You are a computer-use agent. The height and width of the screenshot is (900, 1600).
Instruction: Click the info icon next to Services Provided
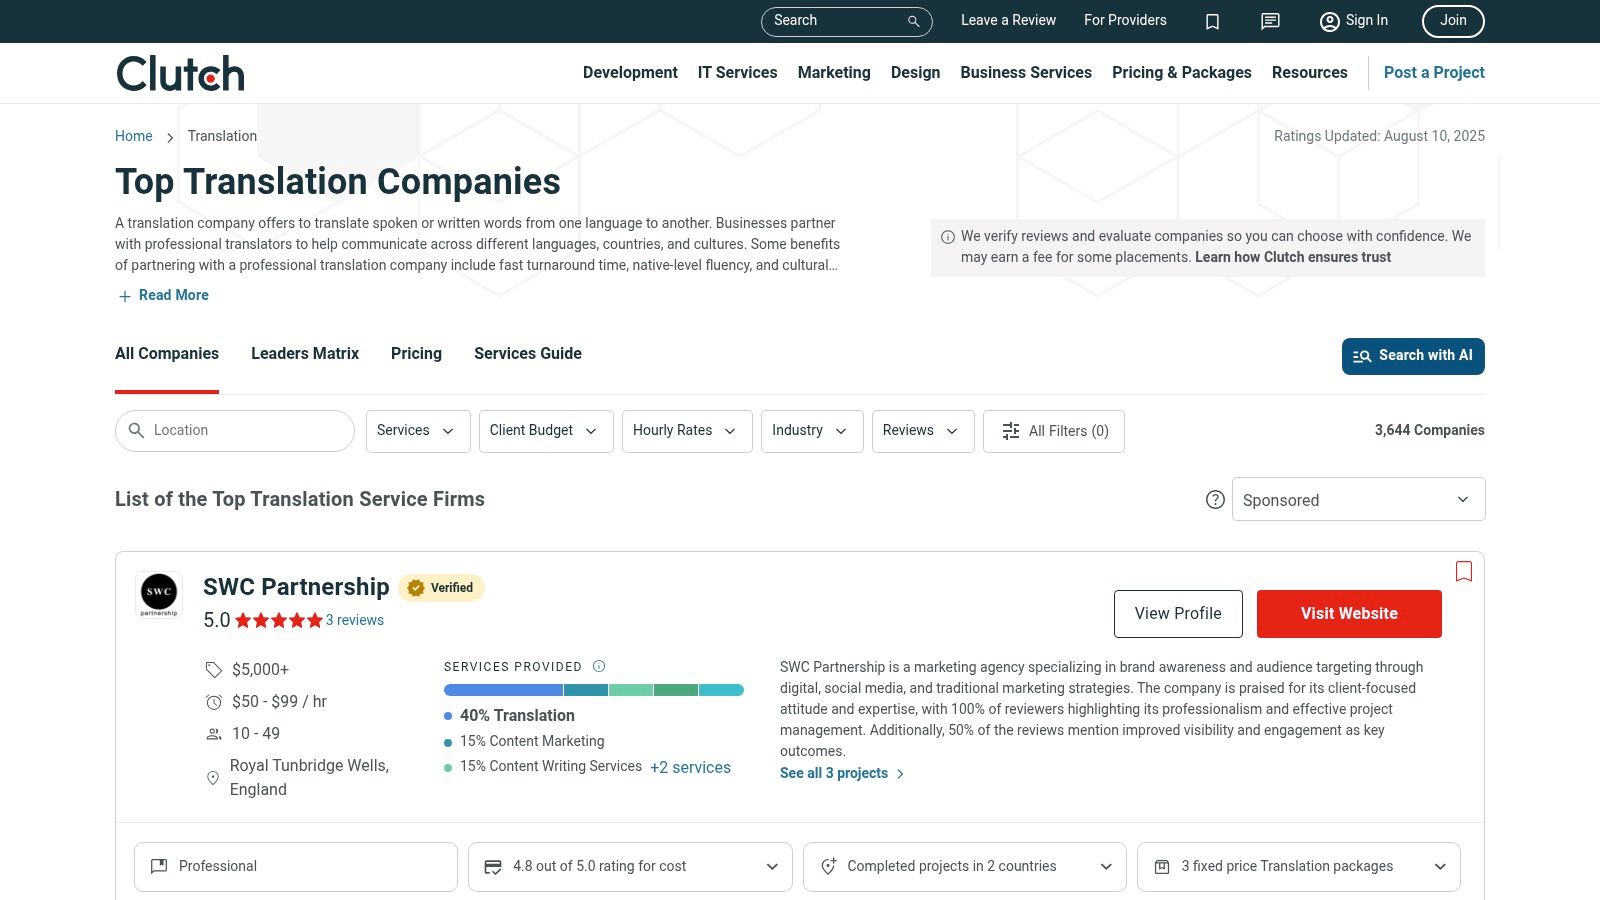click(599, 666)
